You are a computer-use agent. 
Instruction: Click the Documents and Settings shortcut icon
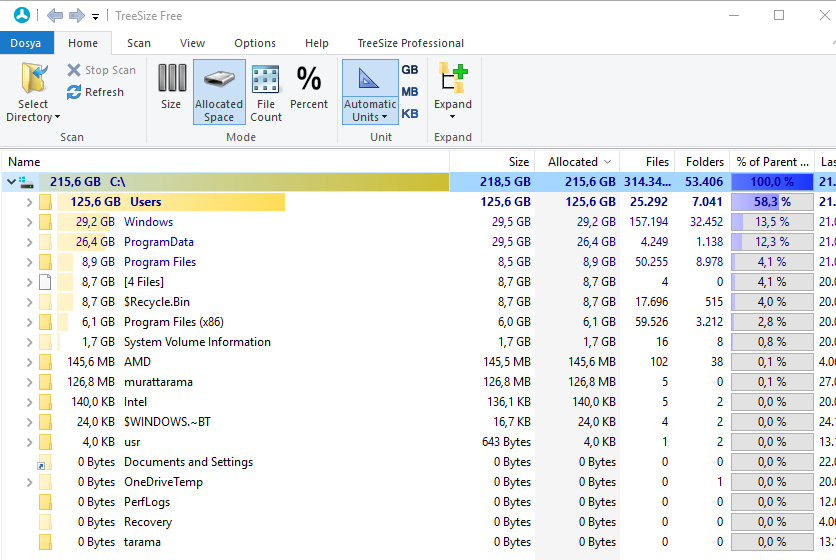tap(45, 462)
